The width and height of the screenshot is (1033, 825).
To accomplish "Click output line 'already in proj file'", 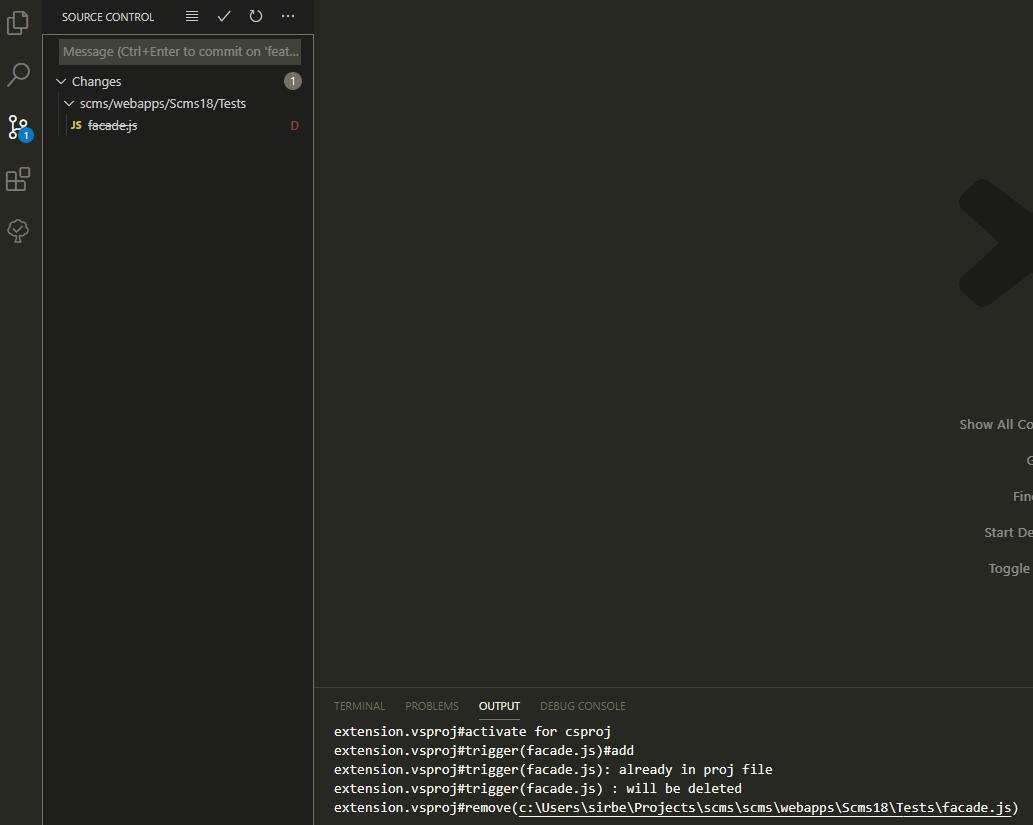I will [553, 770].
